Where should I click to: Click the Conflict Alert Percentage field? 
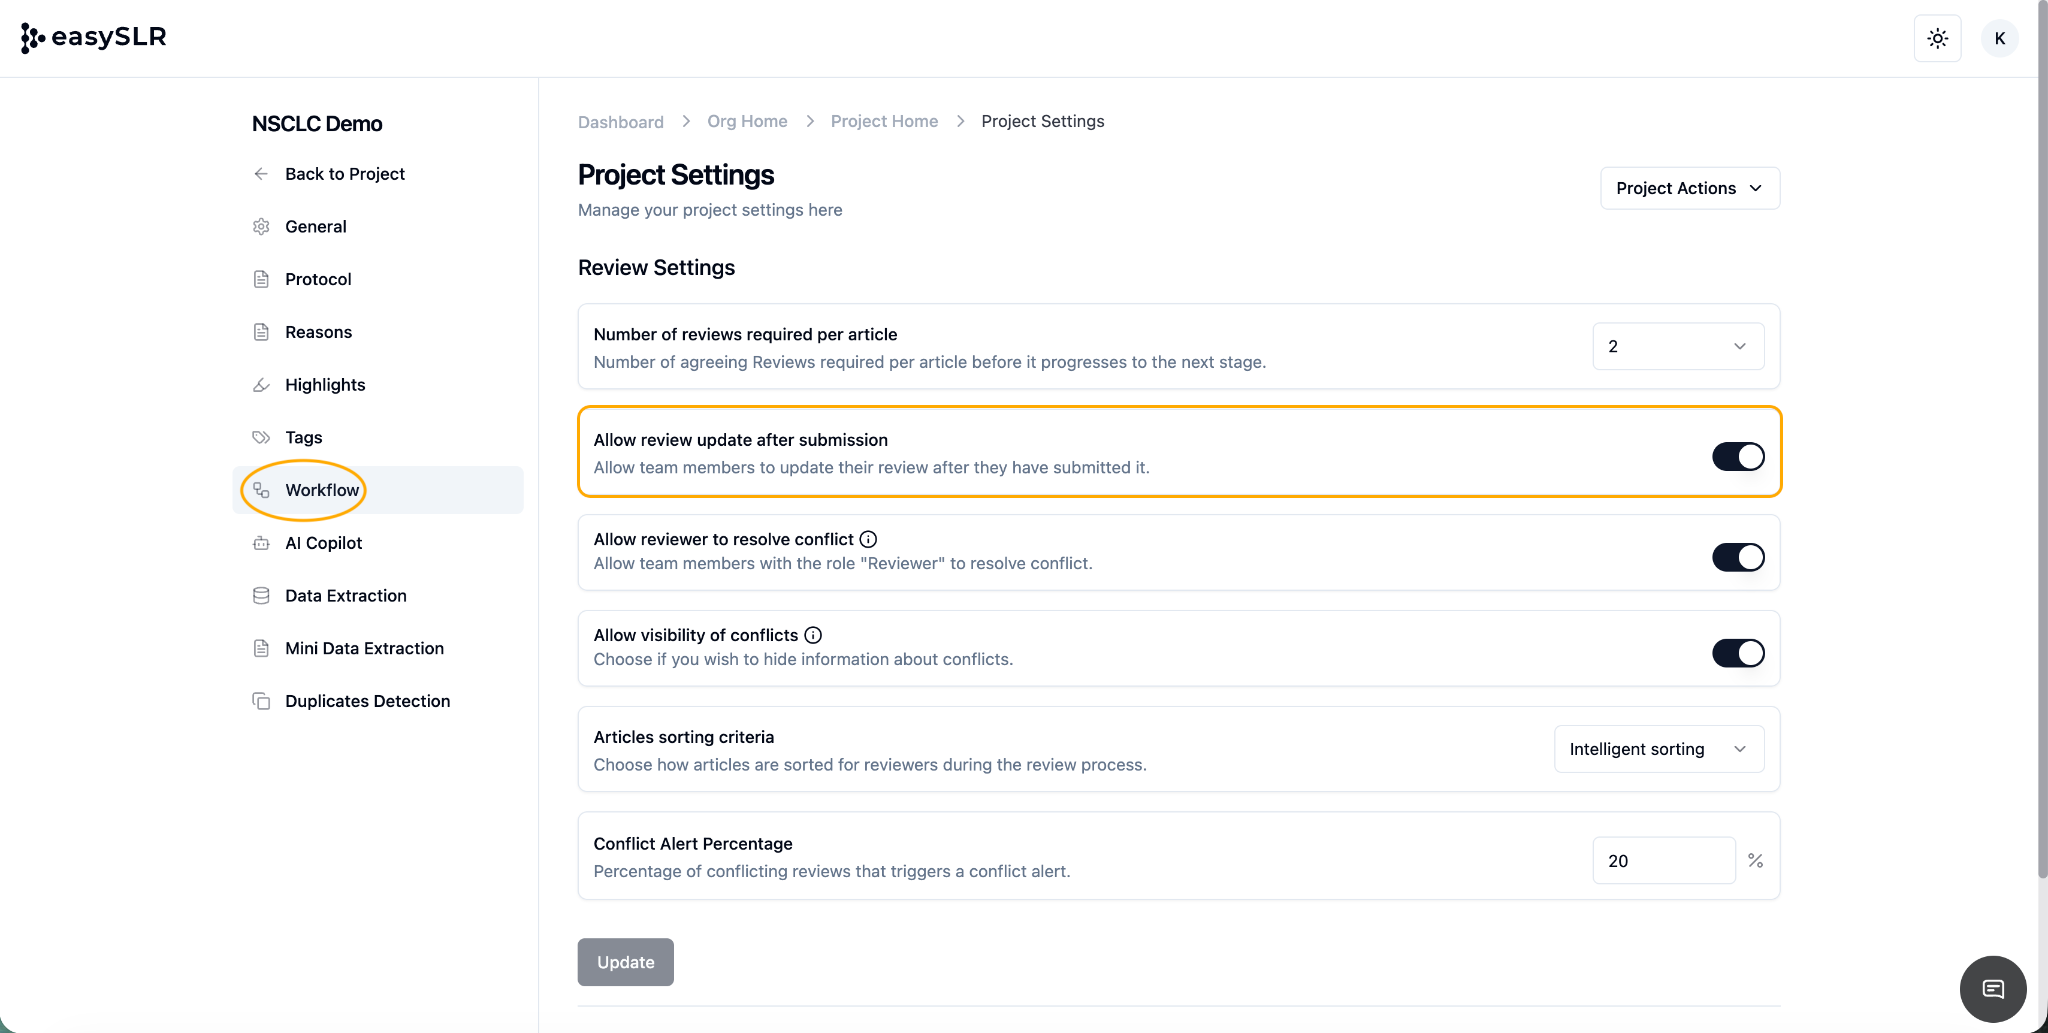pos(1663,861)
